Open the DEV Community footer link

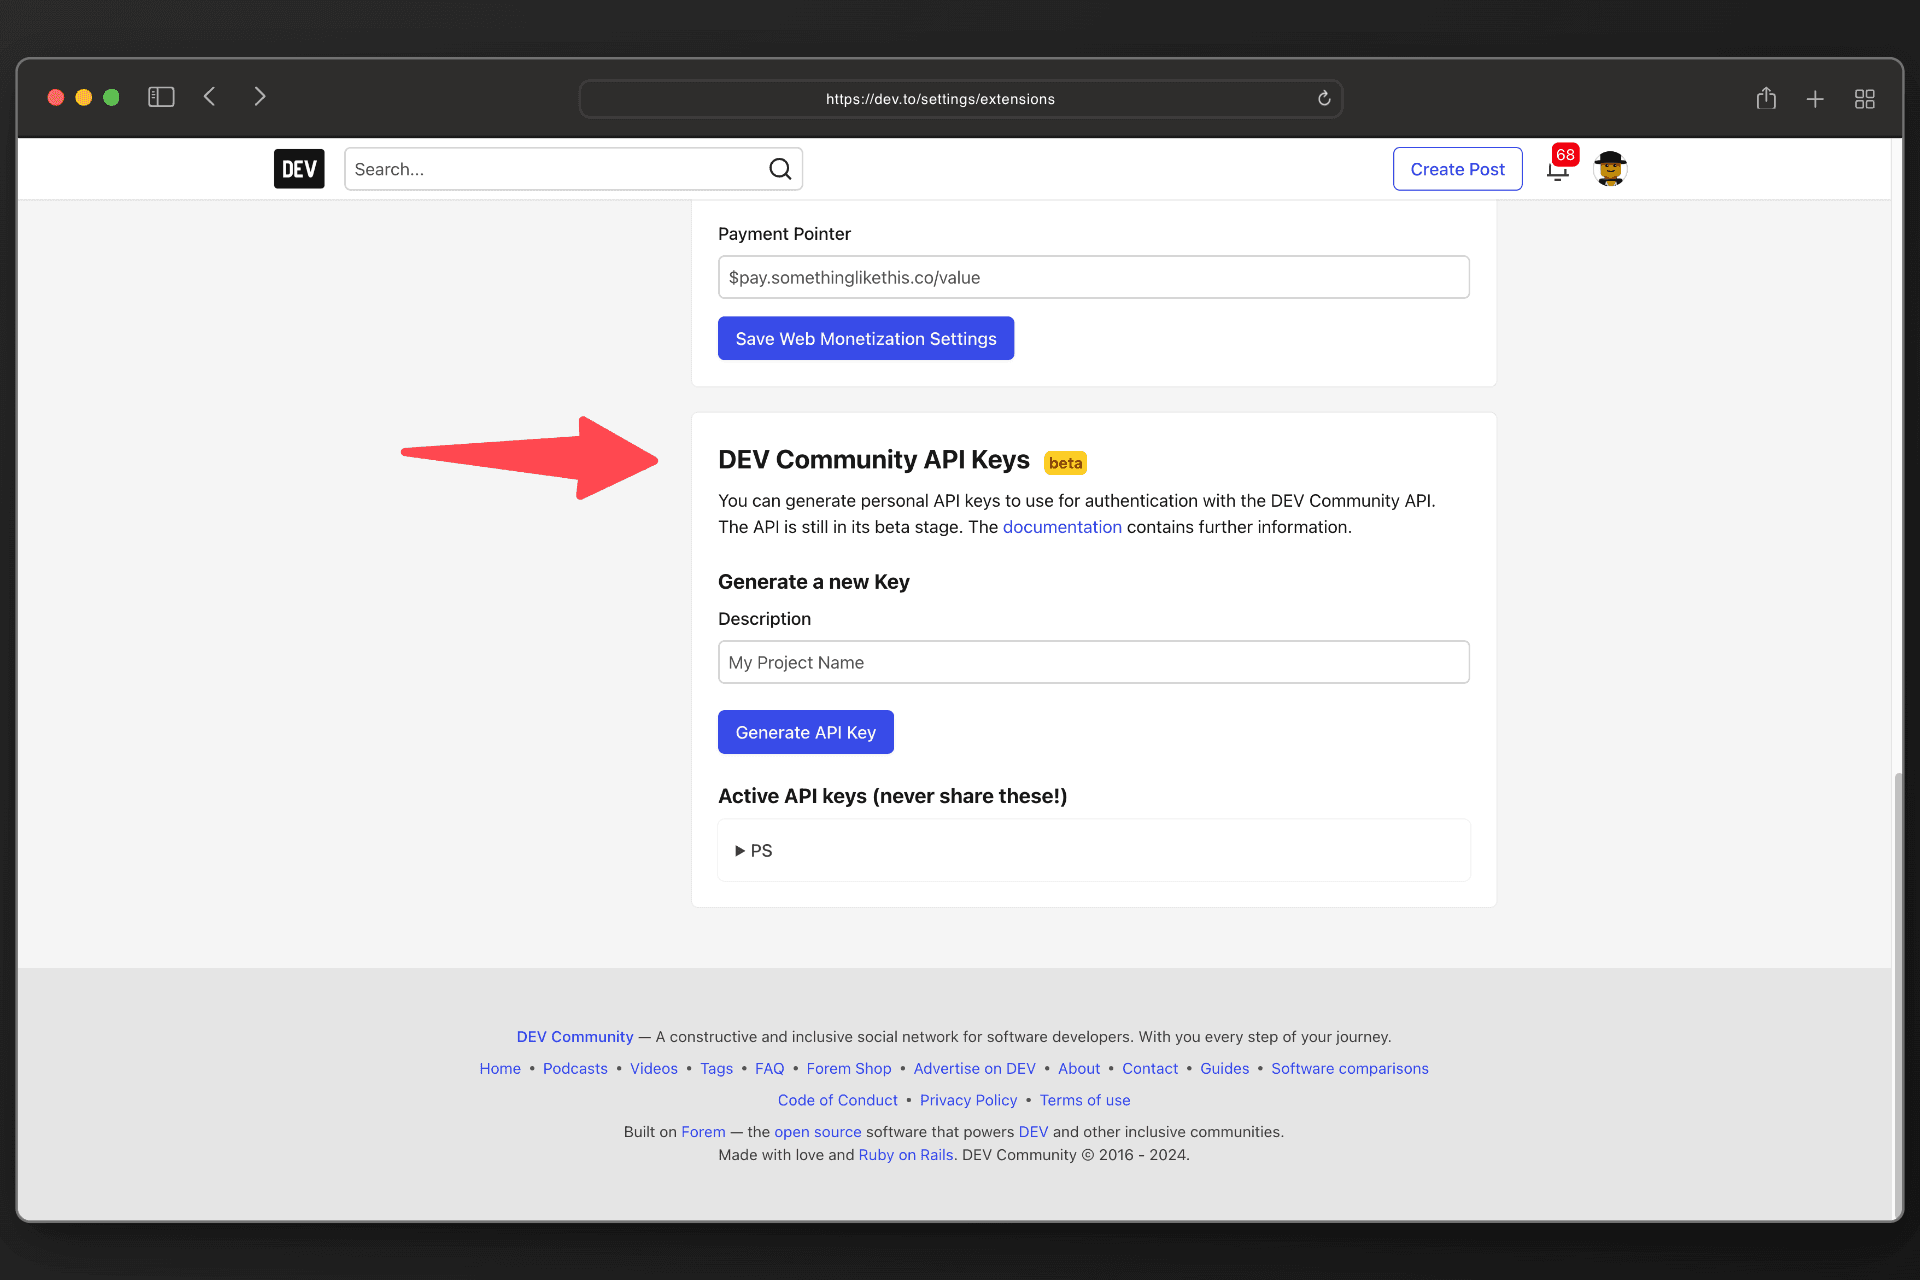click(575, 1037)
